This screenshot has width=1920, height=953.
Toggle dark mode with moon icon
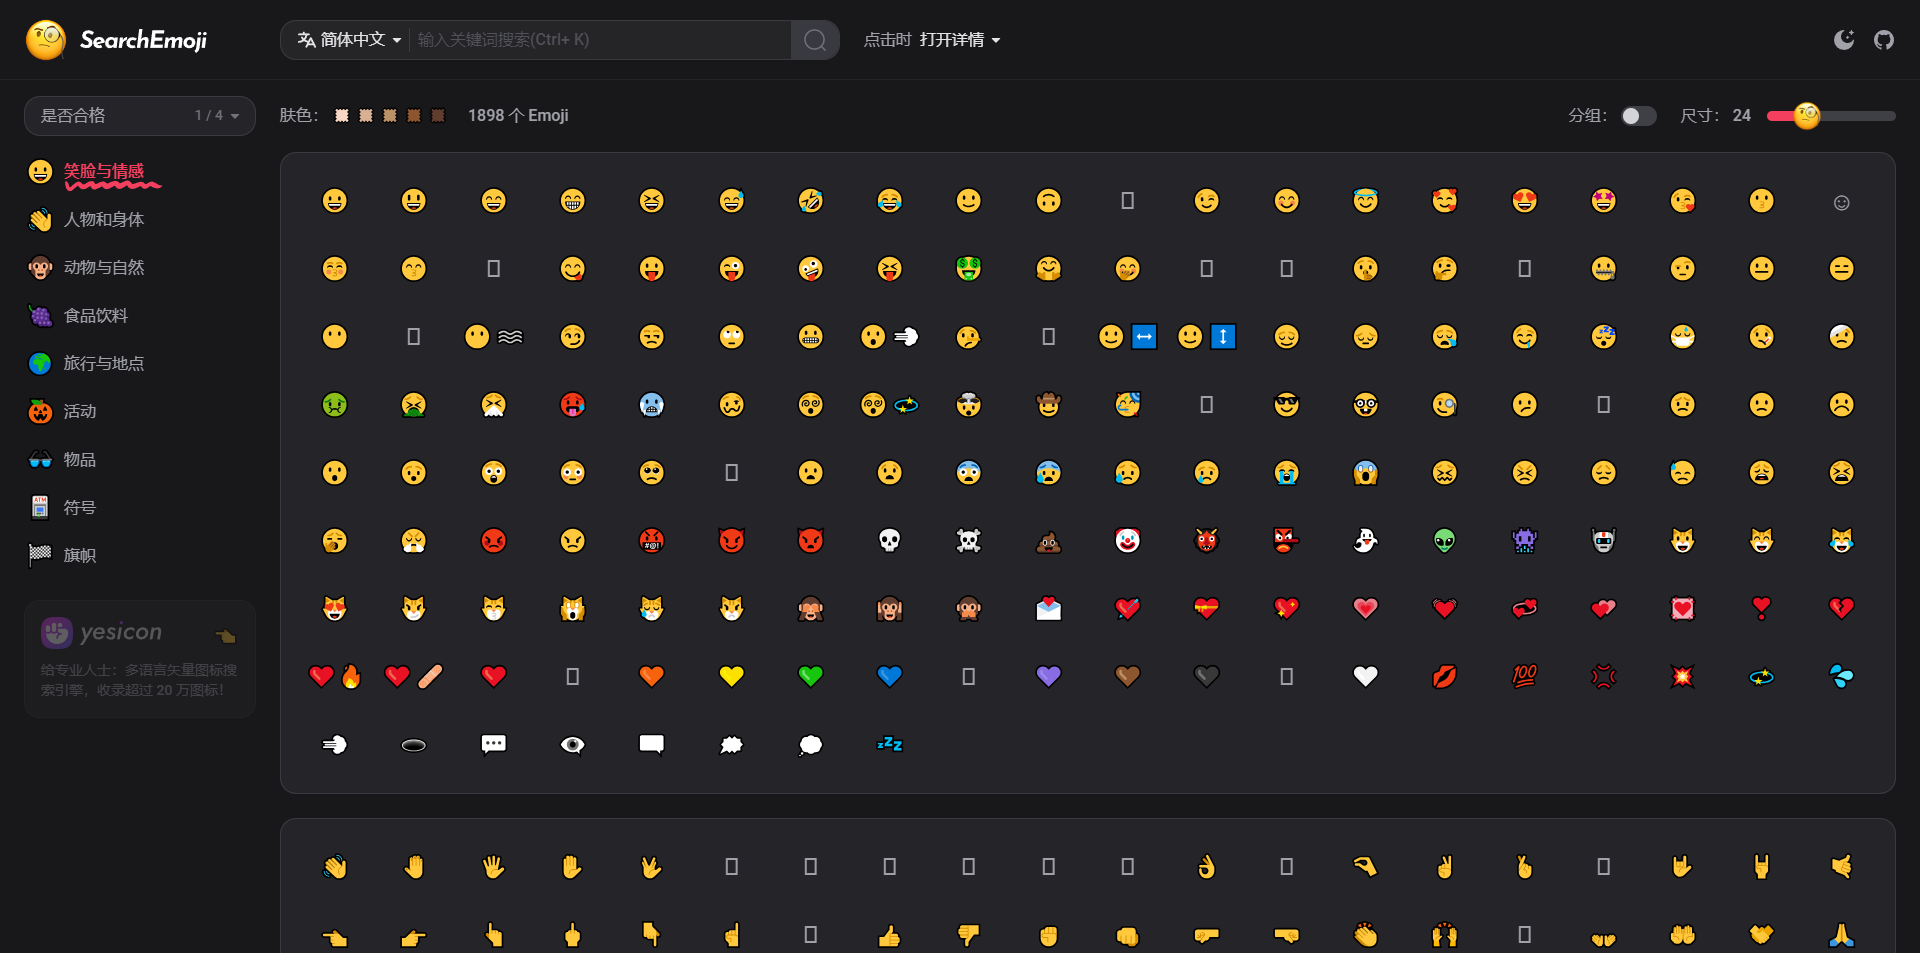pyautogui.click(x=1843, y=40)
